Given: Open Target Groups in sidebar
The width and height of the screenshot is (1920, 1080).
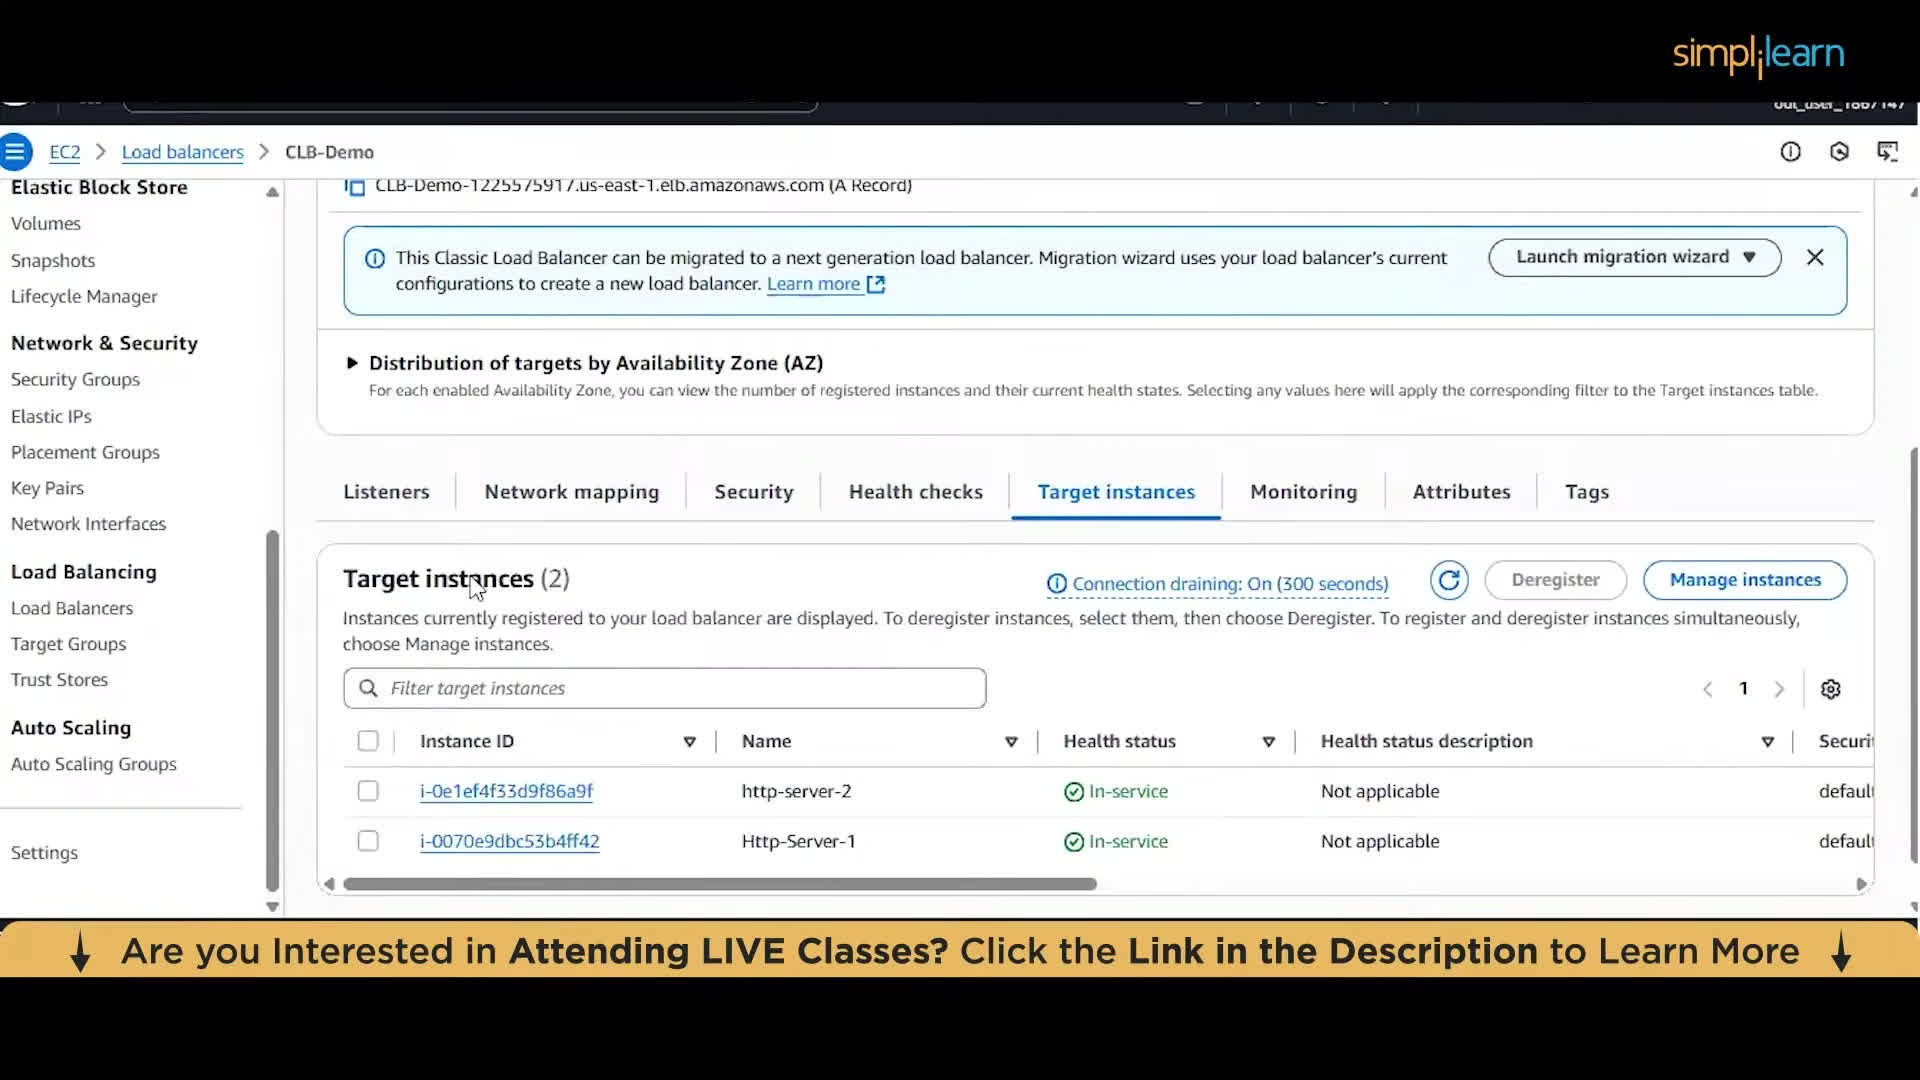Looking at the screenshot, I should (68, 644).
